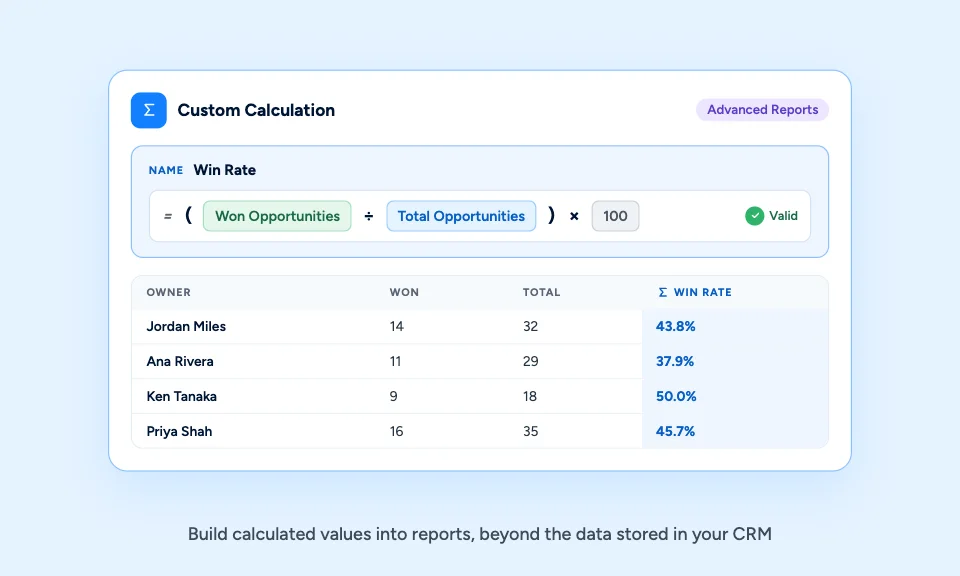Click the opening parenthesis in formula
The width and height of the screenshot is (960, 576).
pos(189,215)
